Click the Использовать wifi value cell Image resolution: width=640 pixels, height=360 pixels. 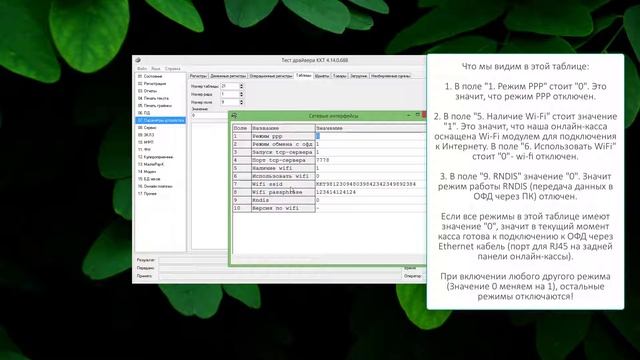point(371,176)
